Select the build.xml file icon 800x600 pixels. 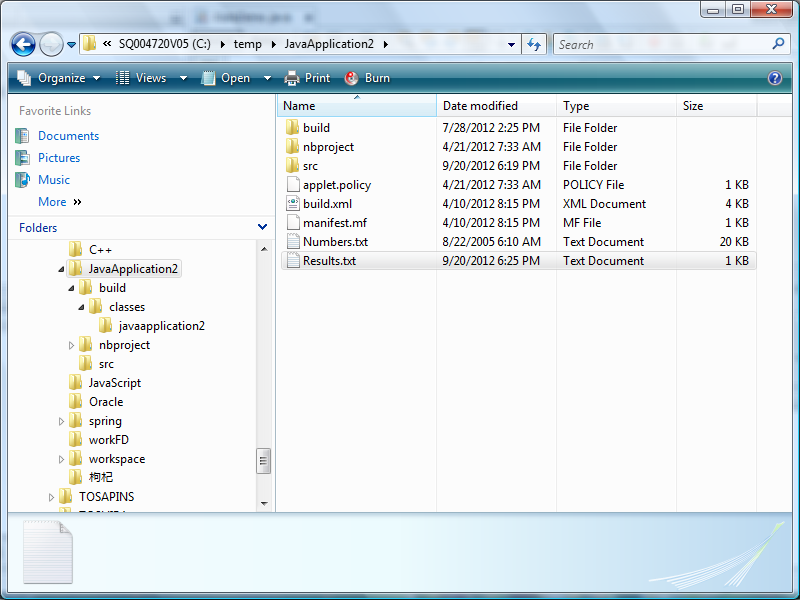(x=293, y=204)
